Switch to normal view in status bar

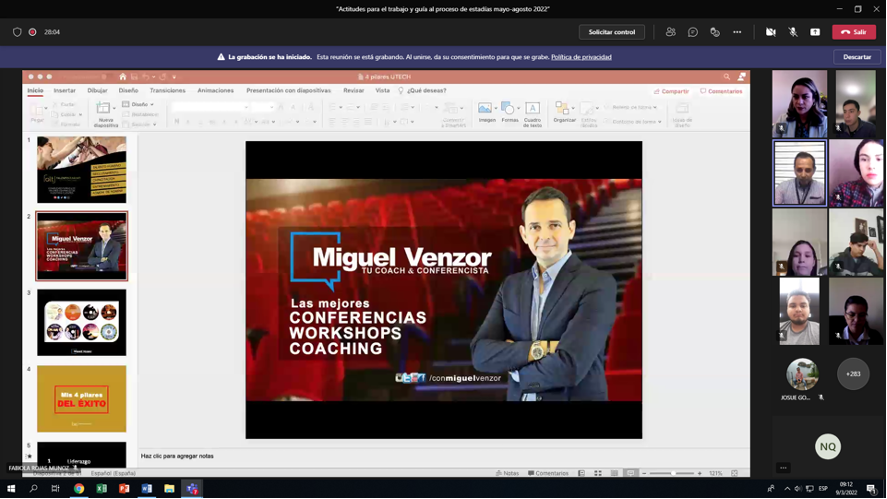pyautogui.click(x=582, y=473)
